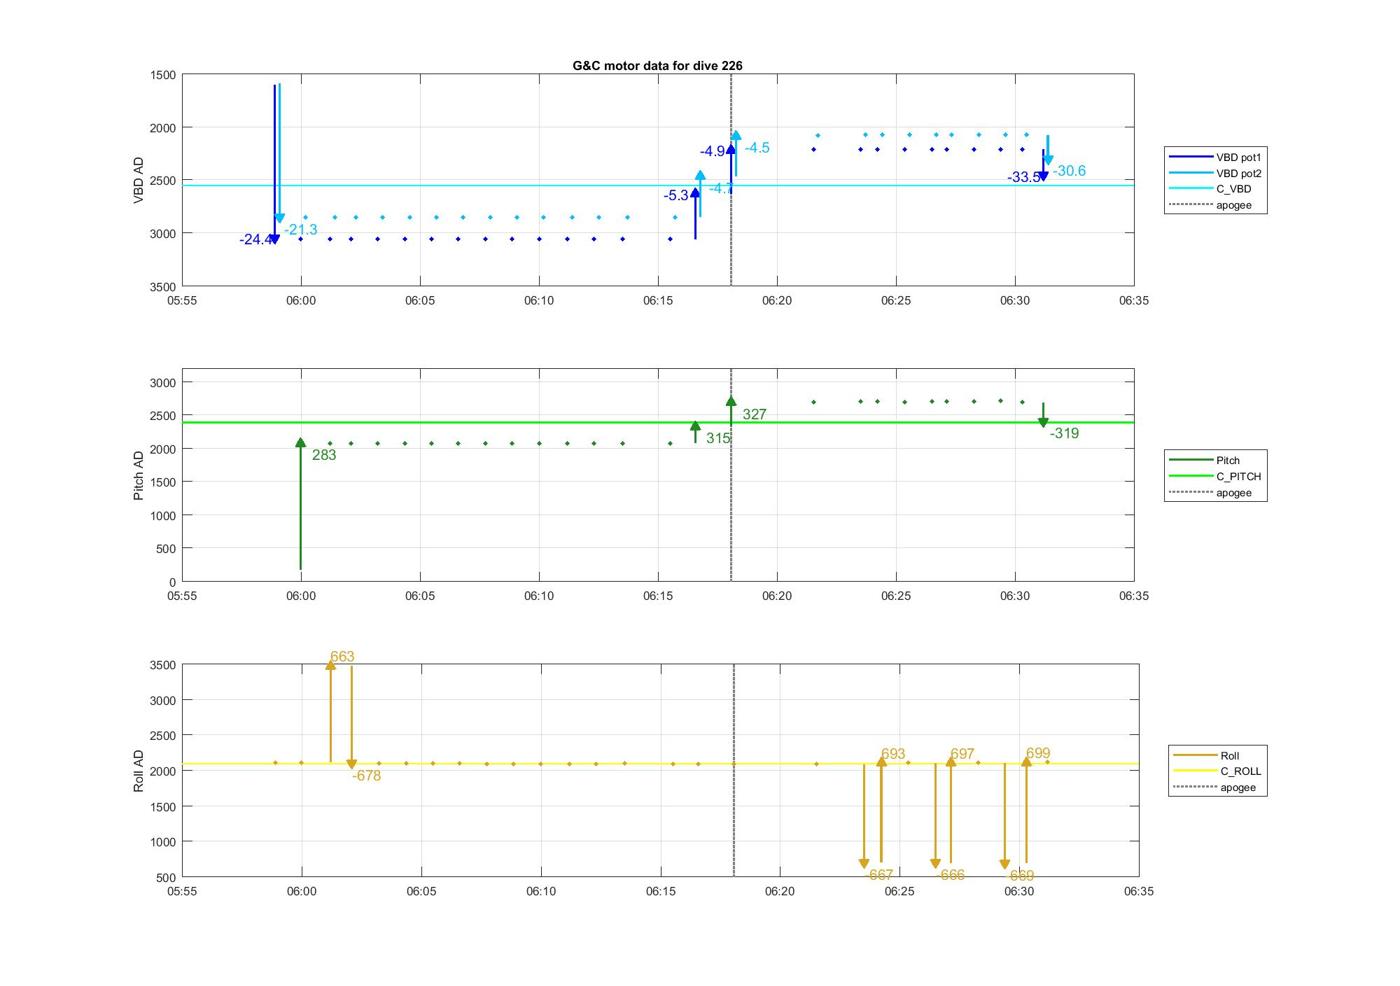The width and height of the screenshot is (1400, 986).
Task: Click the C_VBD cyan line swatch in legend
Action: (1190, 189)
